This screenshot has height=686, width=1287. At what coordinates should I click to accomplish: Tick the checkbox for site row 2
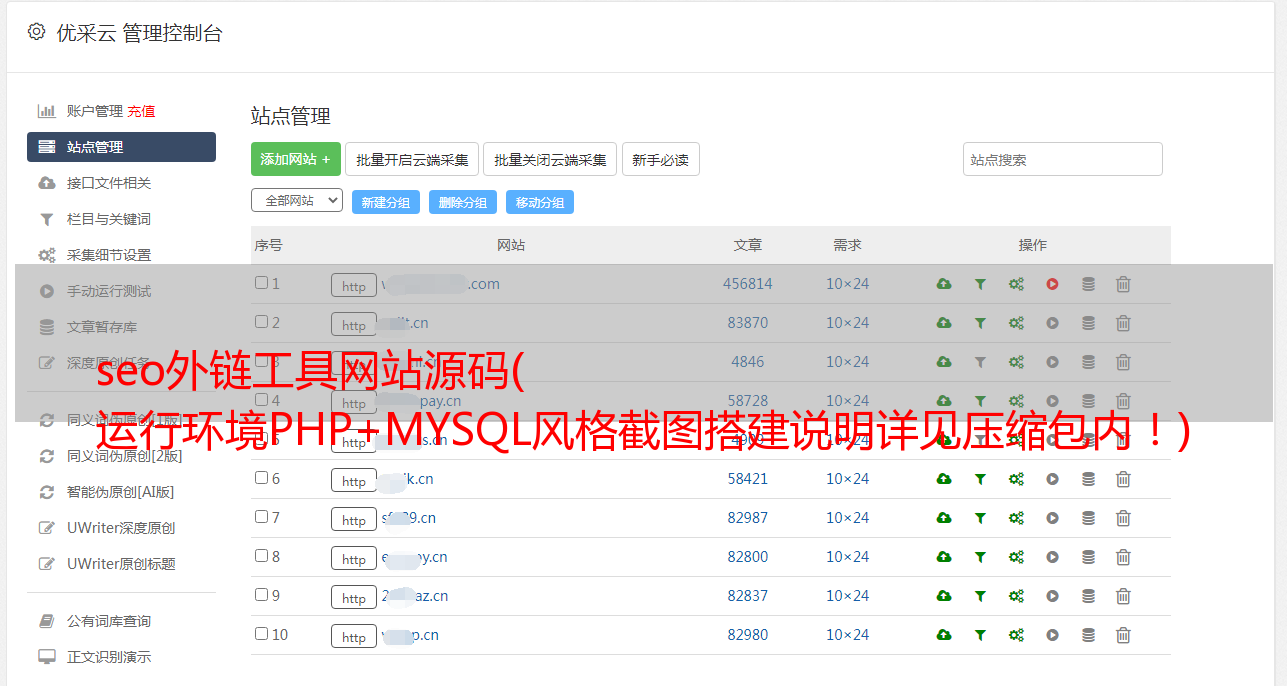261,322
